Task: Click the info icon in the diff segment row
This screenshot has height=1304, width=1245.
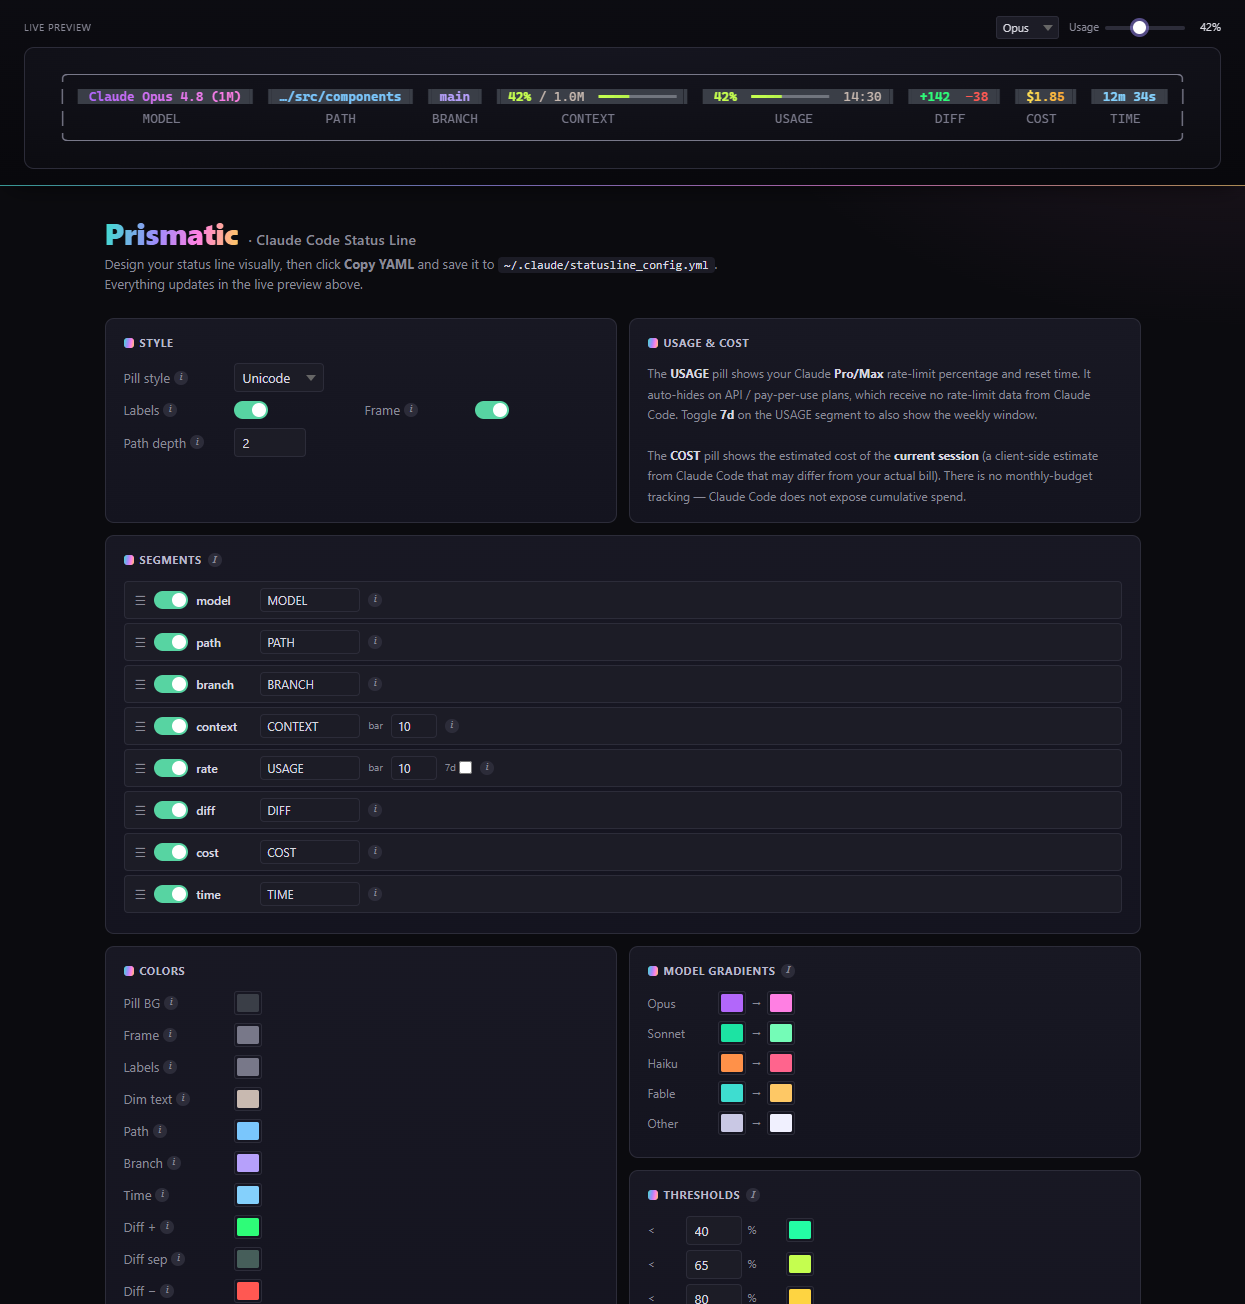Action: point(375,810)
